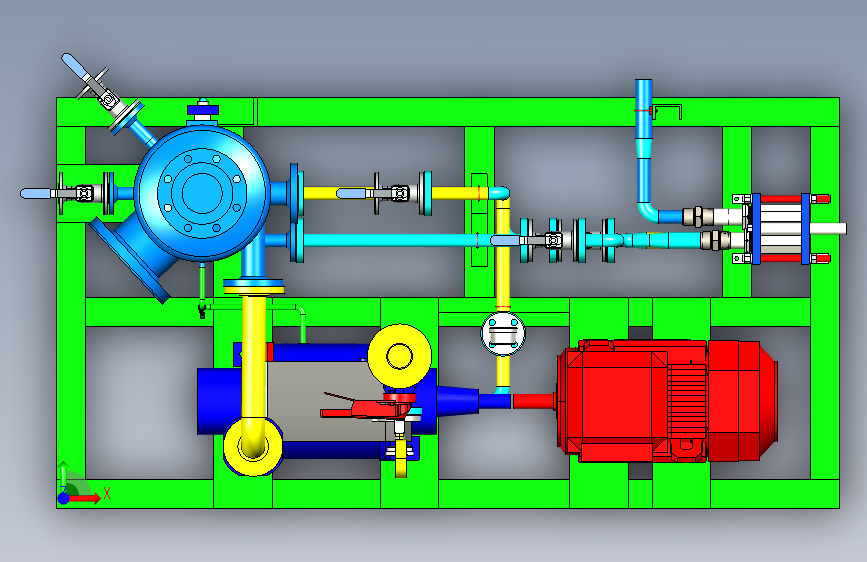Click the red X axis arrow of the triad

[86, 498]
